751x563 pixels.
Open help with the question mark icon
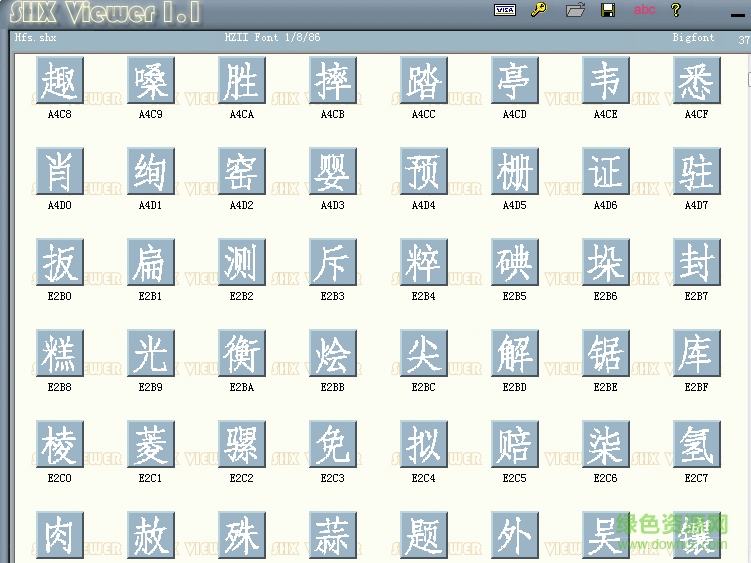tap(676, 10)
